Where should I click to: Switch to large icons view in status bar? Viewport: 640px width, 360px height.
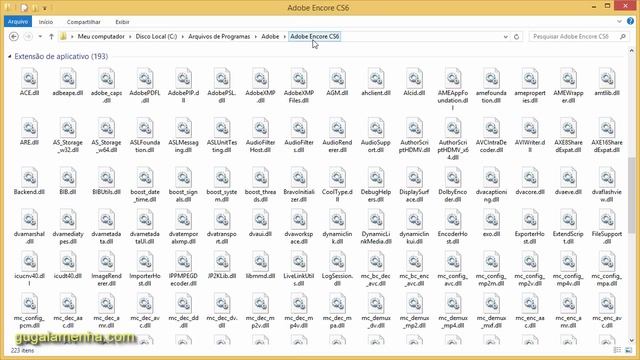[629, 350]
